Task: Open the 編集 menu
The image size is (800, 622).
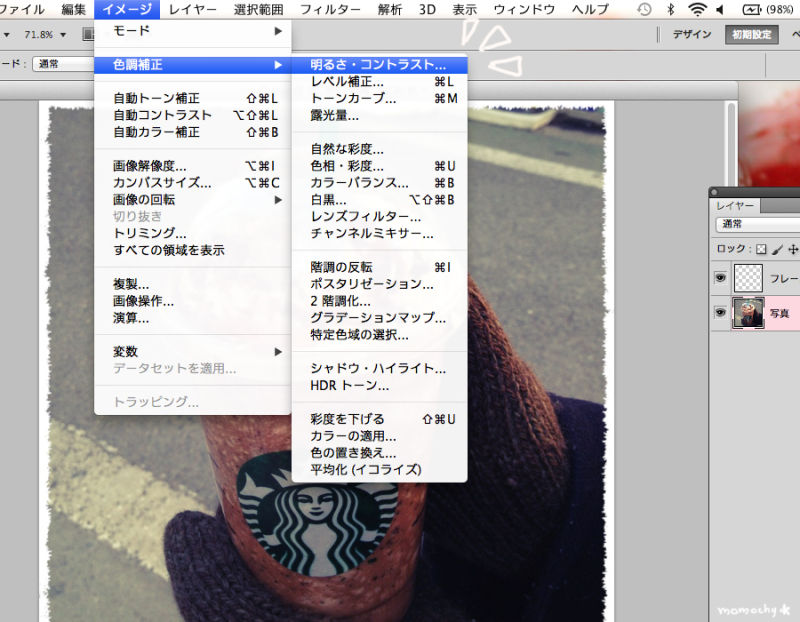Action: pos(73,9)
